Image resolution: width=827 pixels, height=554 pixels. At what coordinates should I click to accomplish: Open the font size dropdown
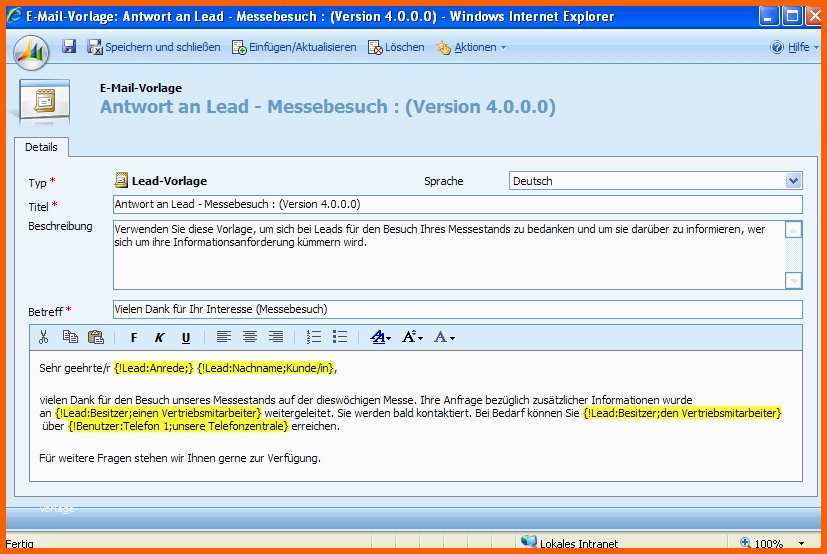pyautogui.click(x=413, y=338)
